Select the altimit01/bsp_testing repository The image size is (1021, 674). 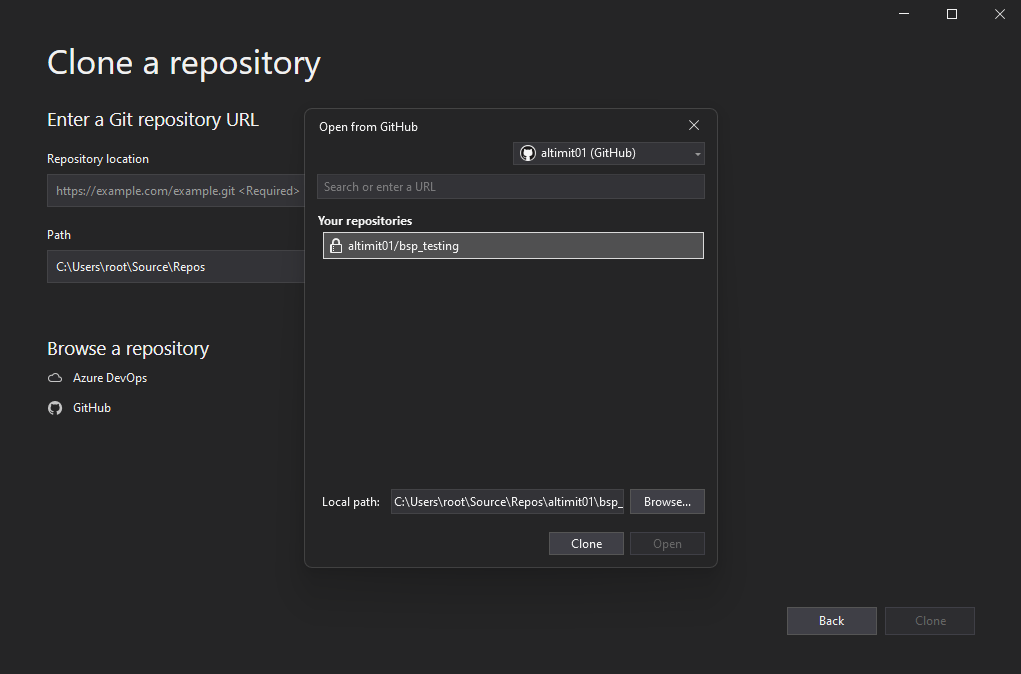pos(513,246)
